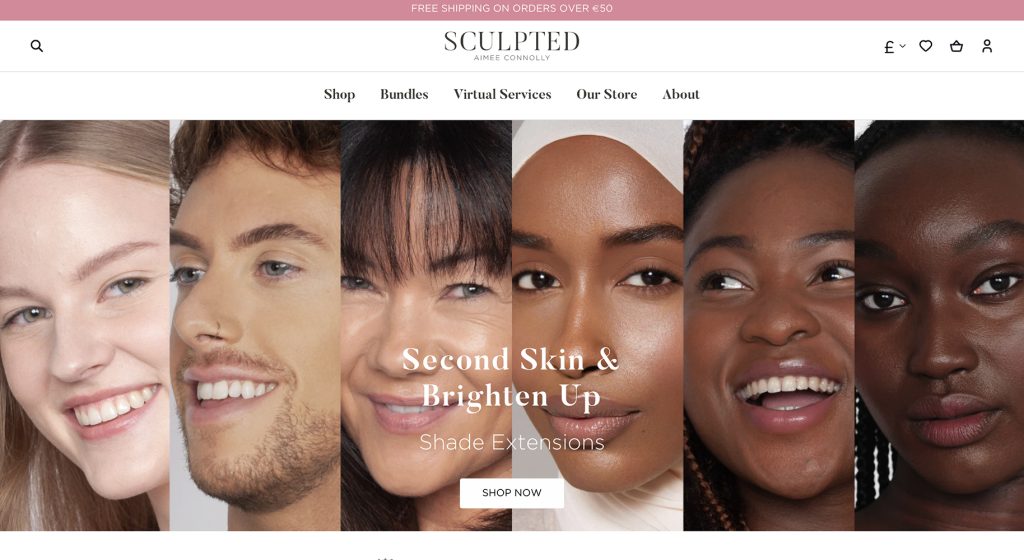Click the Second Skin & Brighten Up heading
Image resolution: width=1024 pixels, height=560 pixels.
(511, 377)
